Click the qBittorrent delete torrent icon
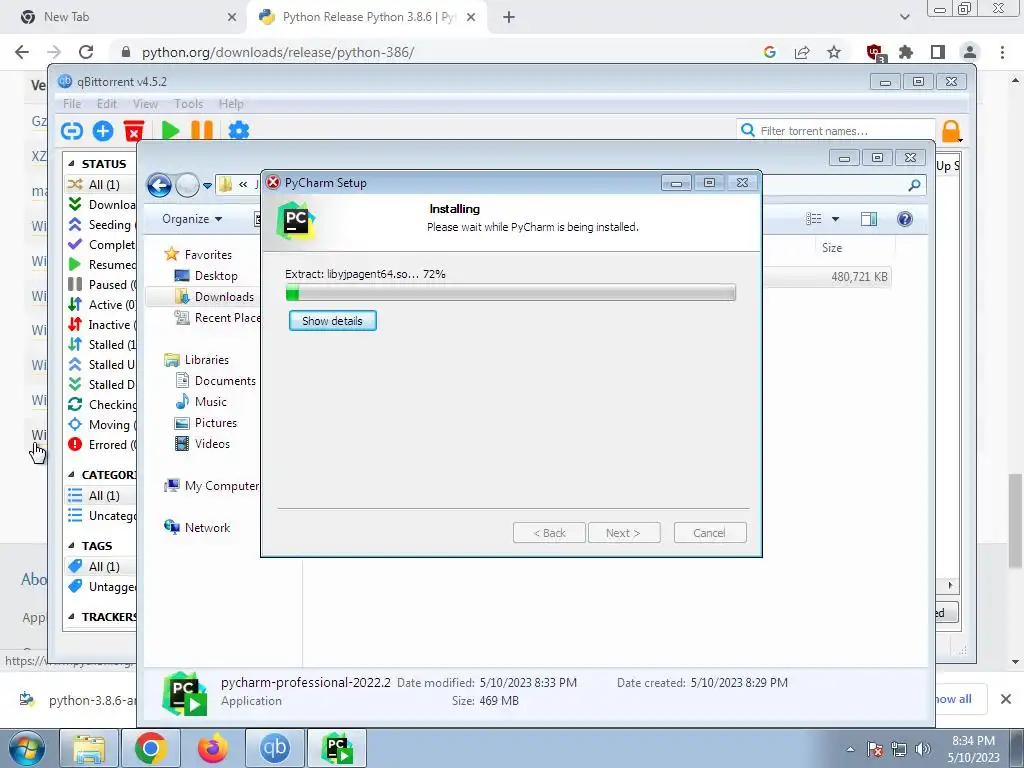Screen dimensions: 1024x768 [134, 131]
